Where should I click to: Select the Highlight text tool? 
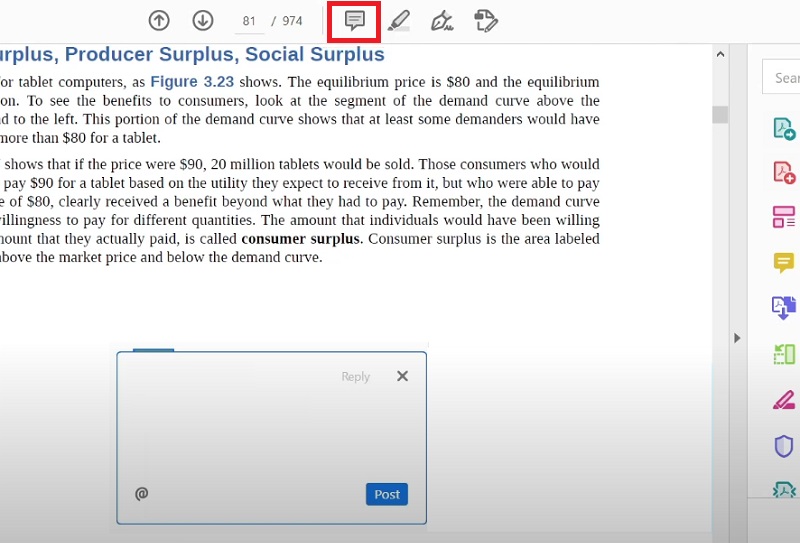tap(398, 21)
